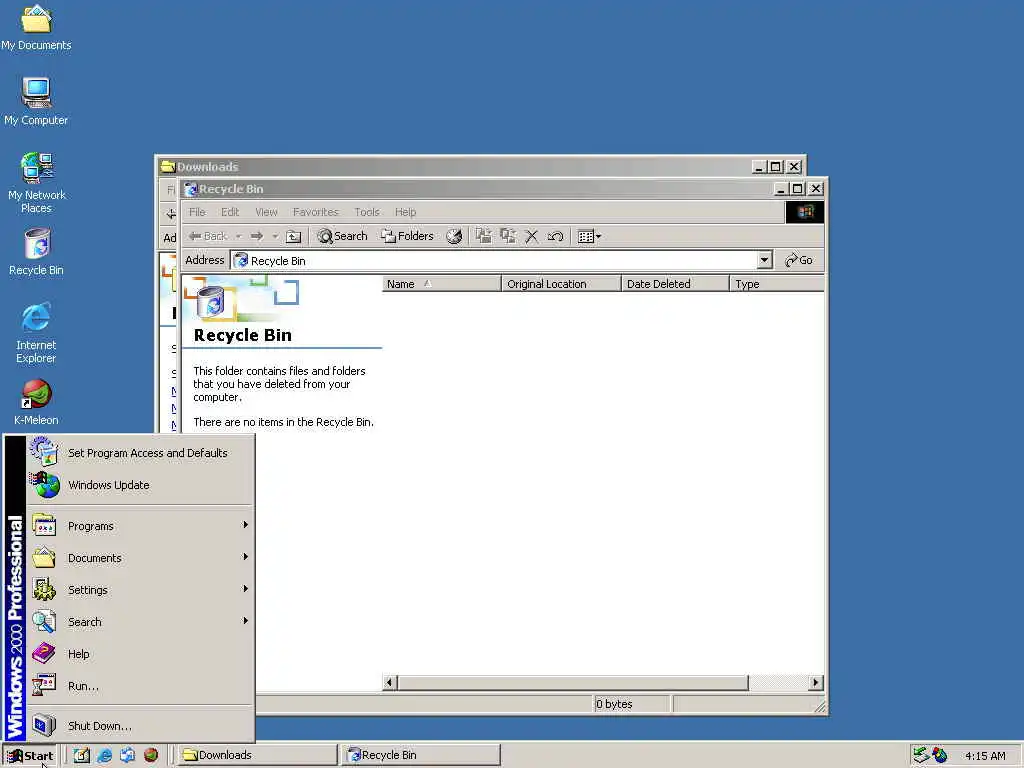Choose Shut Down... in Start menu
This screenshot has height=768, width=1024.
tap(140, 726)
